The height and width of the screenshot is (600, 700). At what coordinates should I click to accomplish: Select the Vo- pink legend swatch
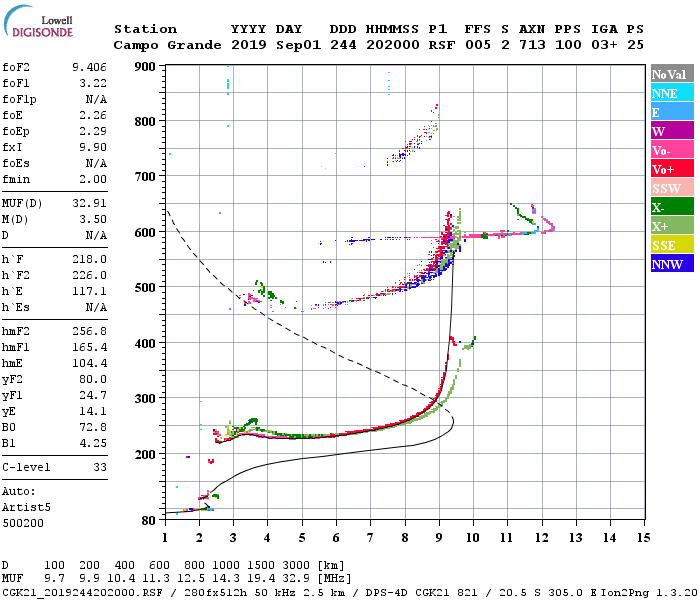[672, 149]
